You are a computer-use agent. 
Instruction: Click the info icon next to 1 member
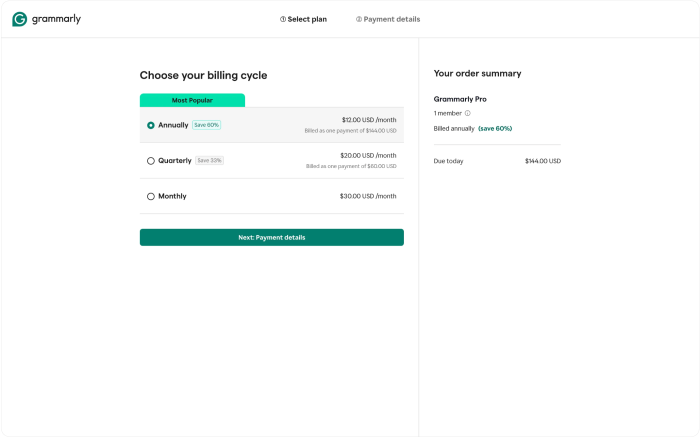[x=467, y=113]
